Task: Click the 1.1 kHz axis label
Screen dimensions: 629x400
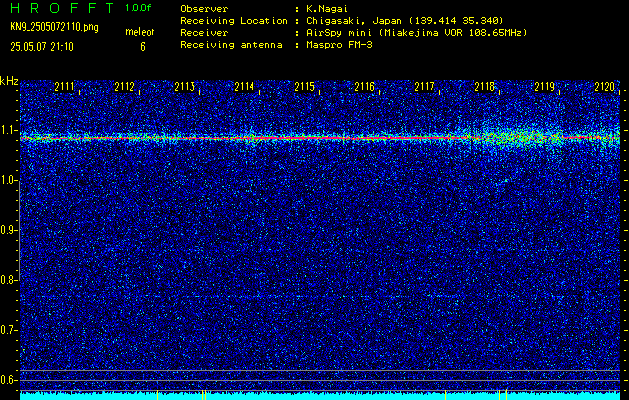Action: pyautogui.click(x=8, y=130)
